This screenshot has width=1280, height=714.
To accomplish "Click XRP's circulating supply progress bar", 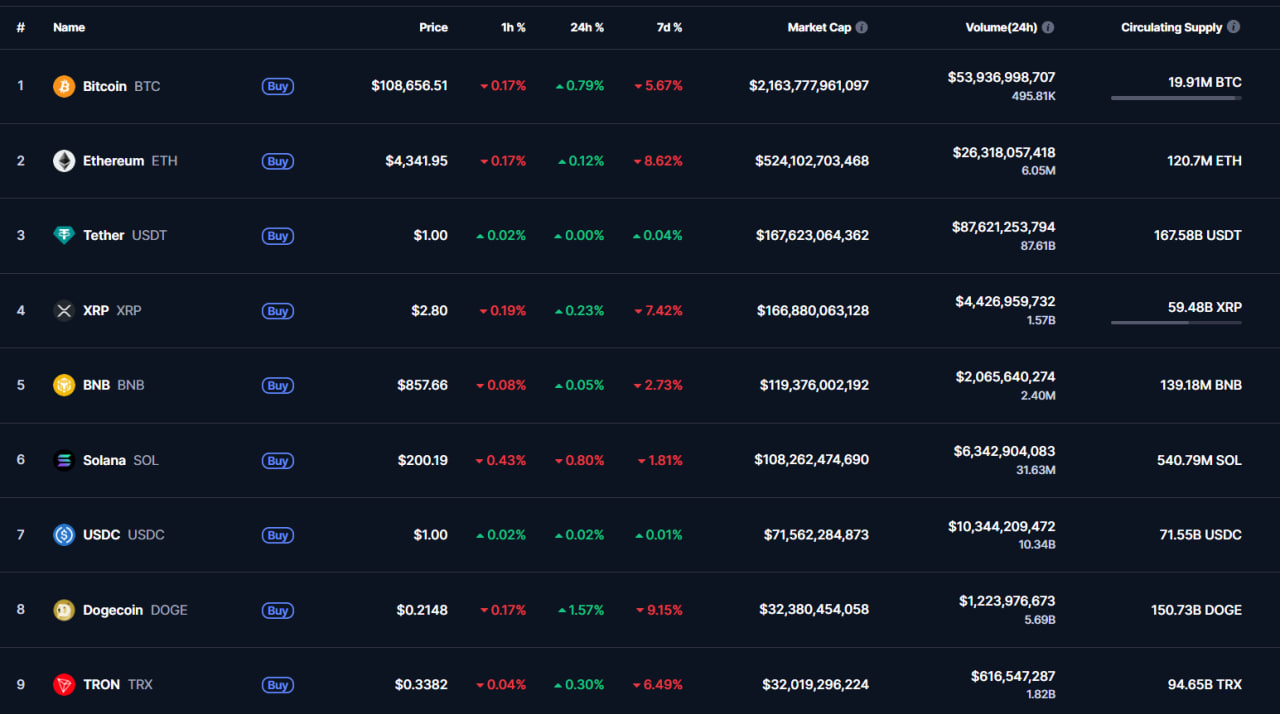I will coord(1176,323).
